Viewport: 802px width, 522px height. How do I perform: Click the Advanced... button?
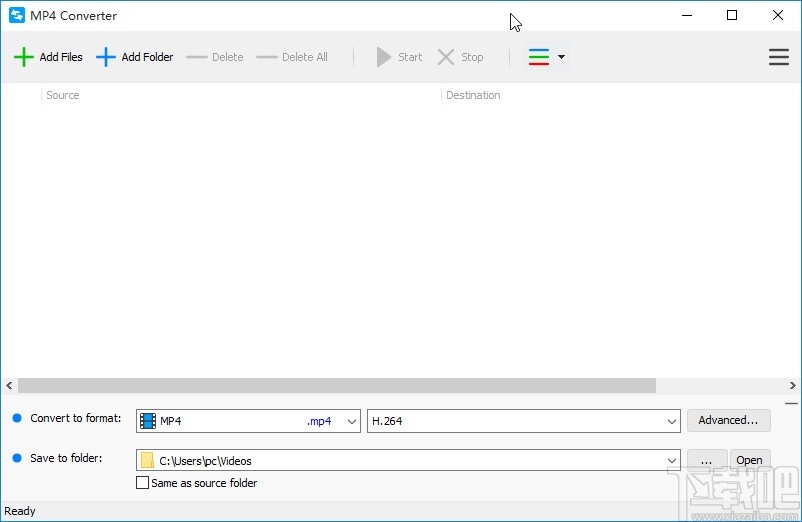[728, 420]
